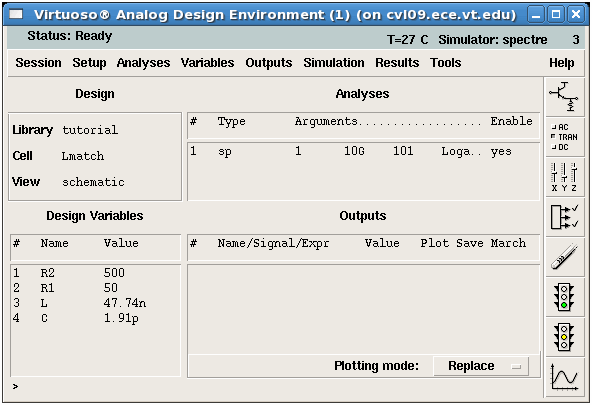This screenshot has height=405, width=592.
Task: Click the Delete eraser icon
Action: (x=564, y=257)
